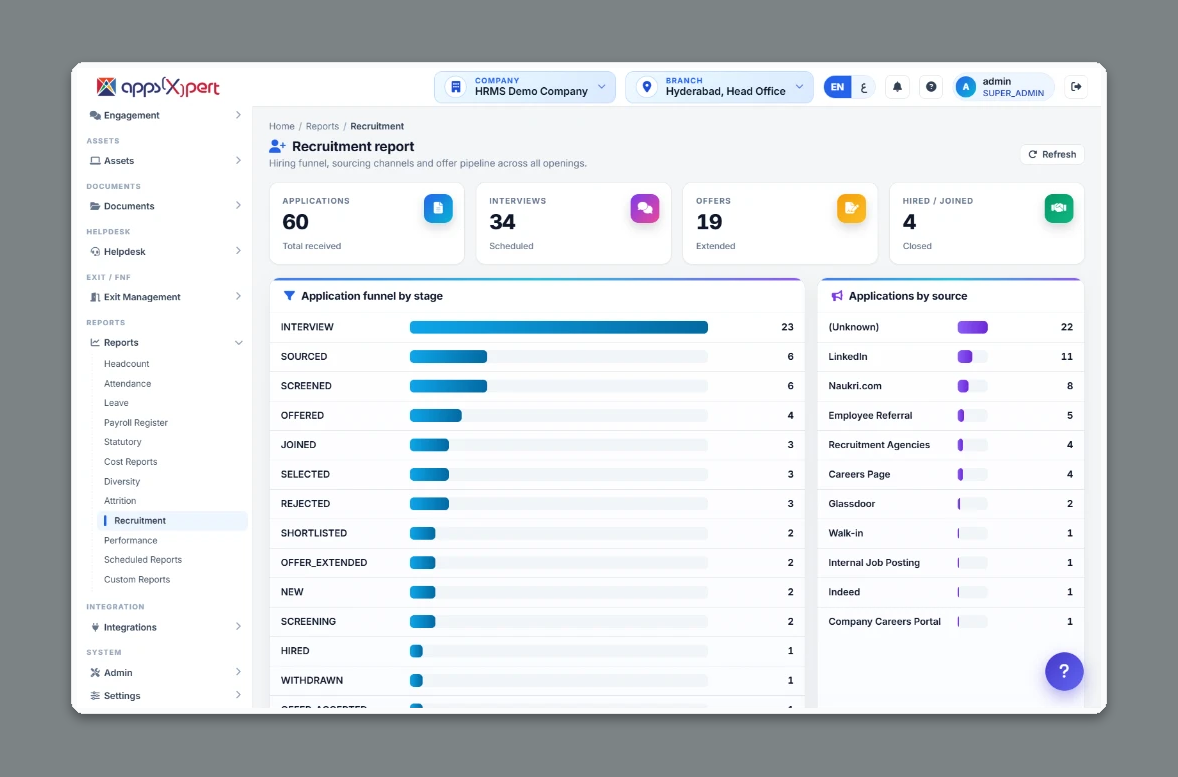This screenshot has height=777, width=1178.
Task: Click the Reports chart icon
Action: (95, 343)
